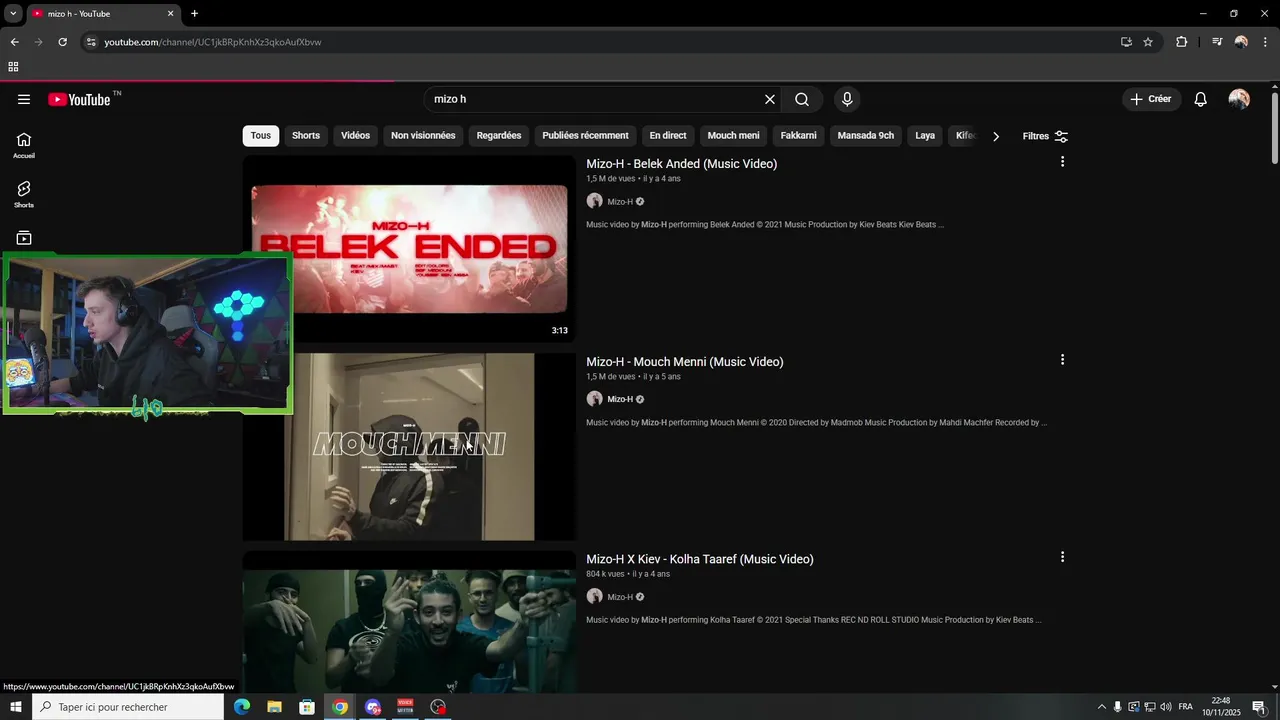Select the En direct chip
1280x720 pixels.
coord(668,136)
